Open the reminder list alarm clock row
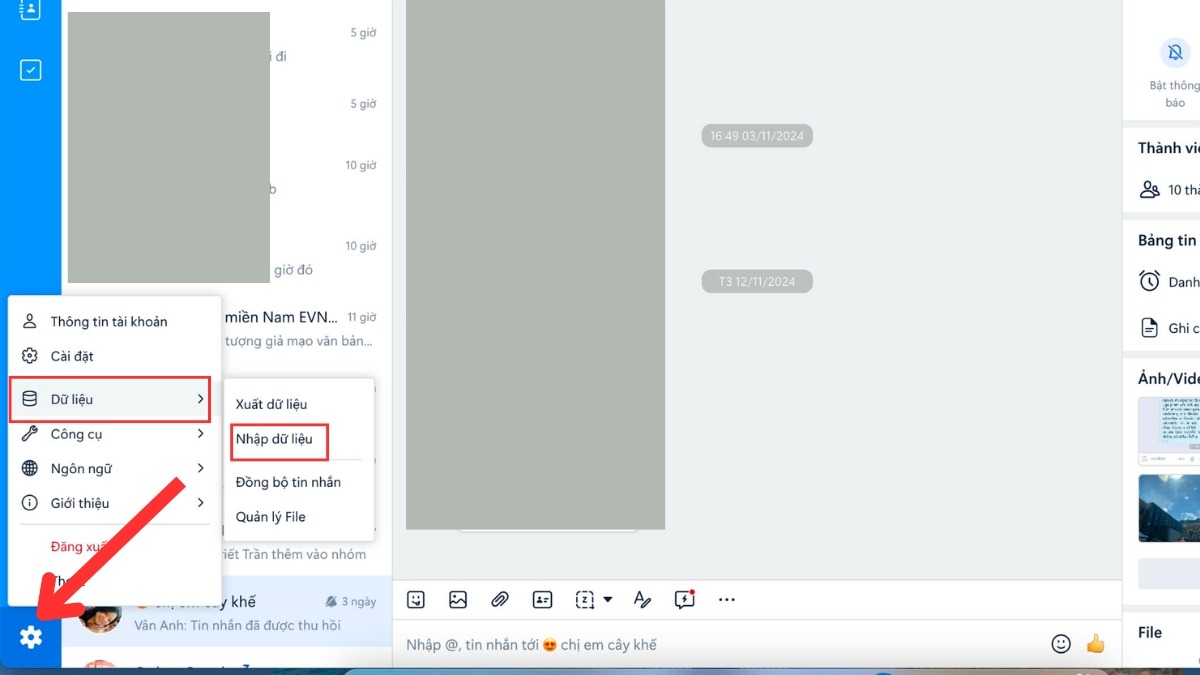The image size is (1200, 675). coord(1168,282)
